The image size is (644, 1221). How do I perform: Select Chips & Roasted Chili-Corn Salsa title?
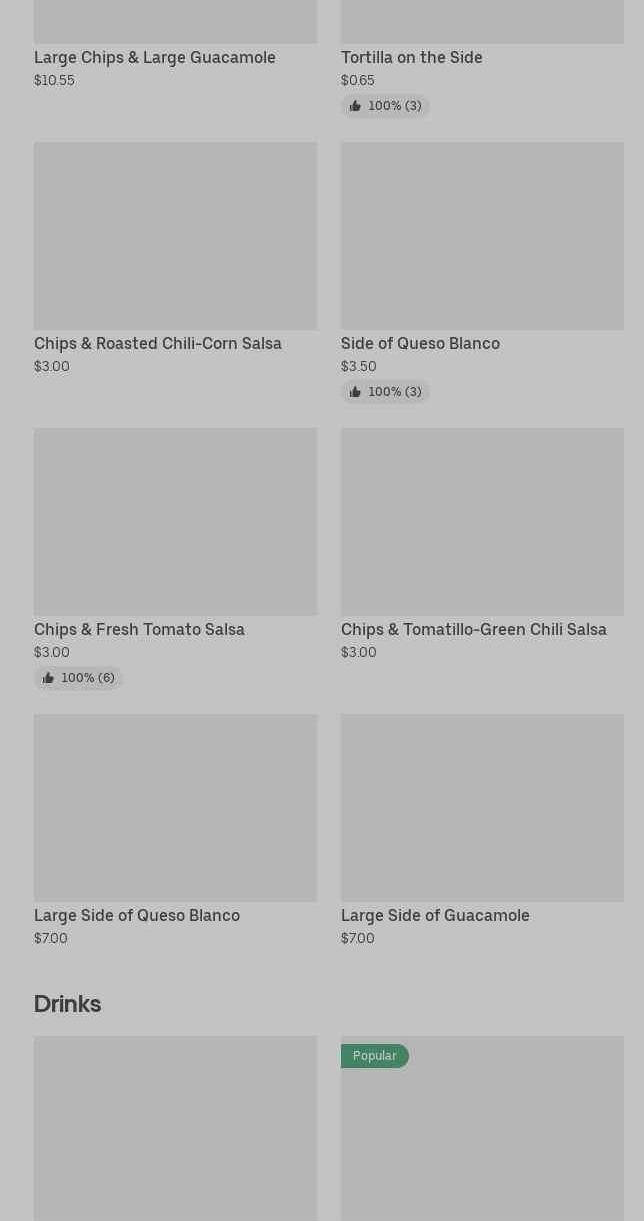coord(158,344)
